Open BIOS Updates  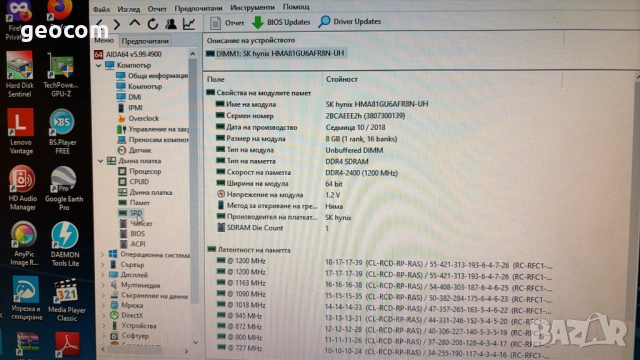click(x=281, y=22)
